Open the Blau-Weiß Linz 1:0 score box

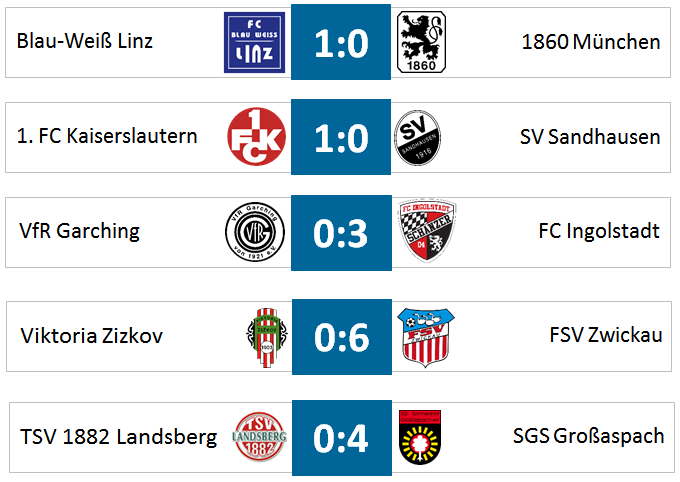tap(341, 42)
